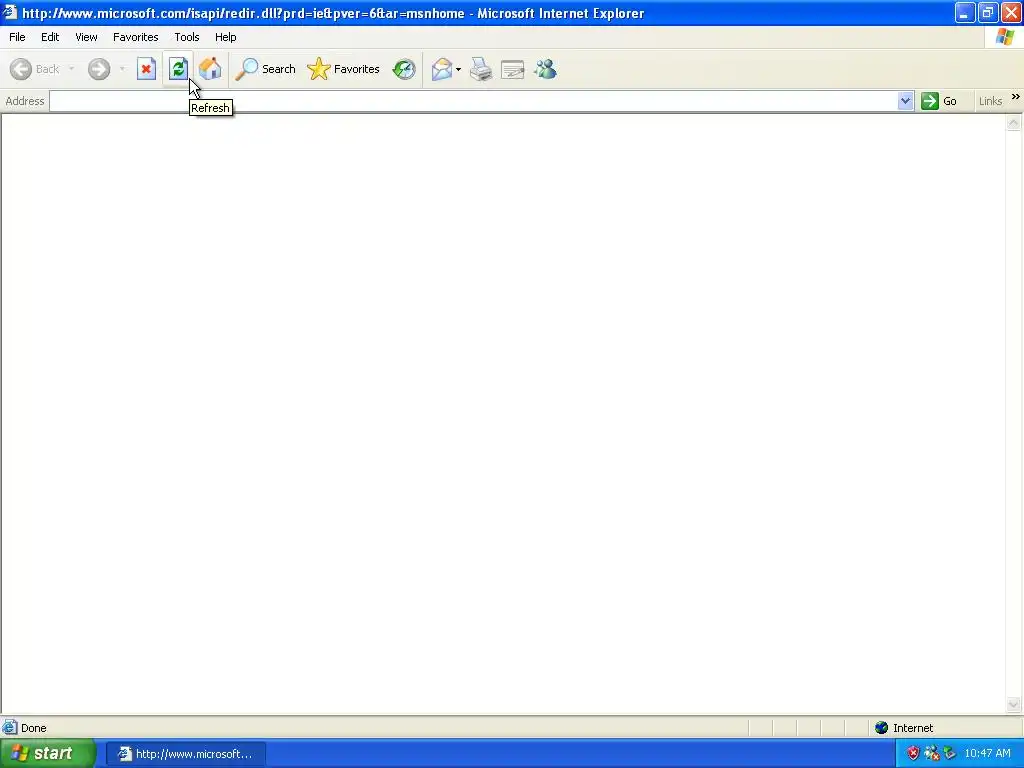Select the microsoft.com taskbar button
The height and width of the screenshot is (768, 1024).
pyautogui.click(x=185, y=754)
